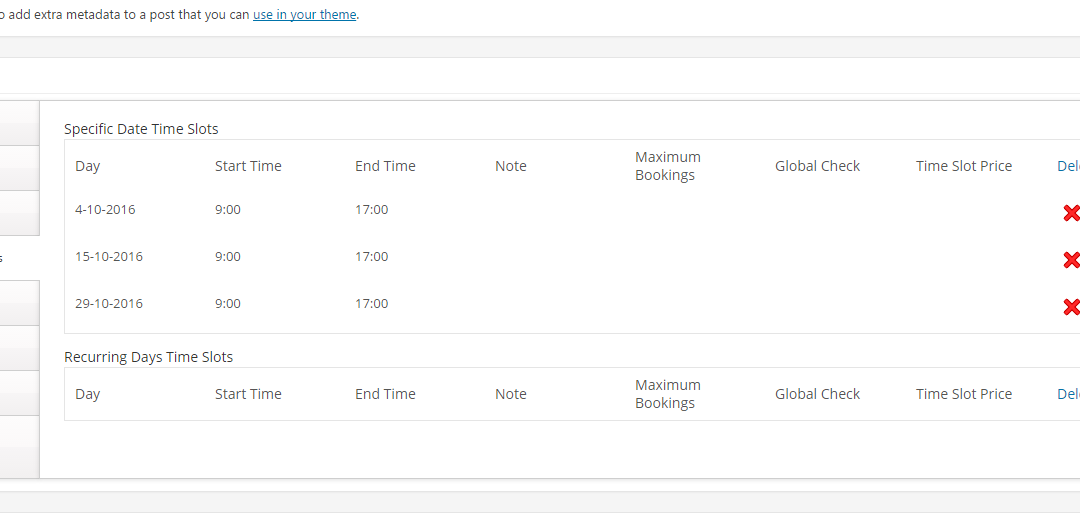Click 9:00 start time in 15-10-2016 row
Viewport: 1080px width, 525px height.
[x=228, y=256]
